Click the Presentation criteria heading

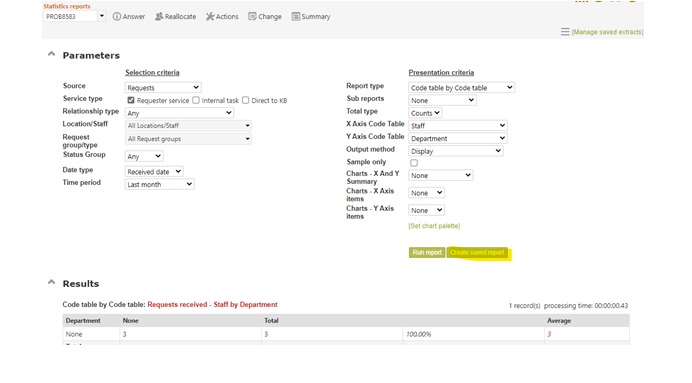441,72
